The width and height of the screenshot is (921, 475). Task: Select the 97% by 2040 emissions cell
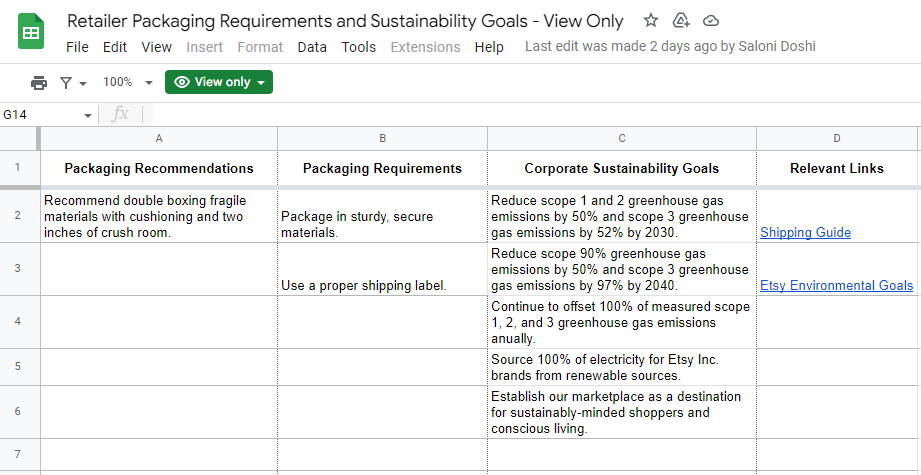(x=622, y=269)
